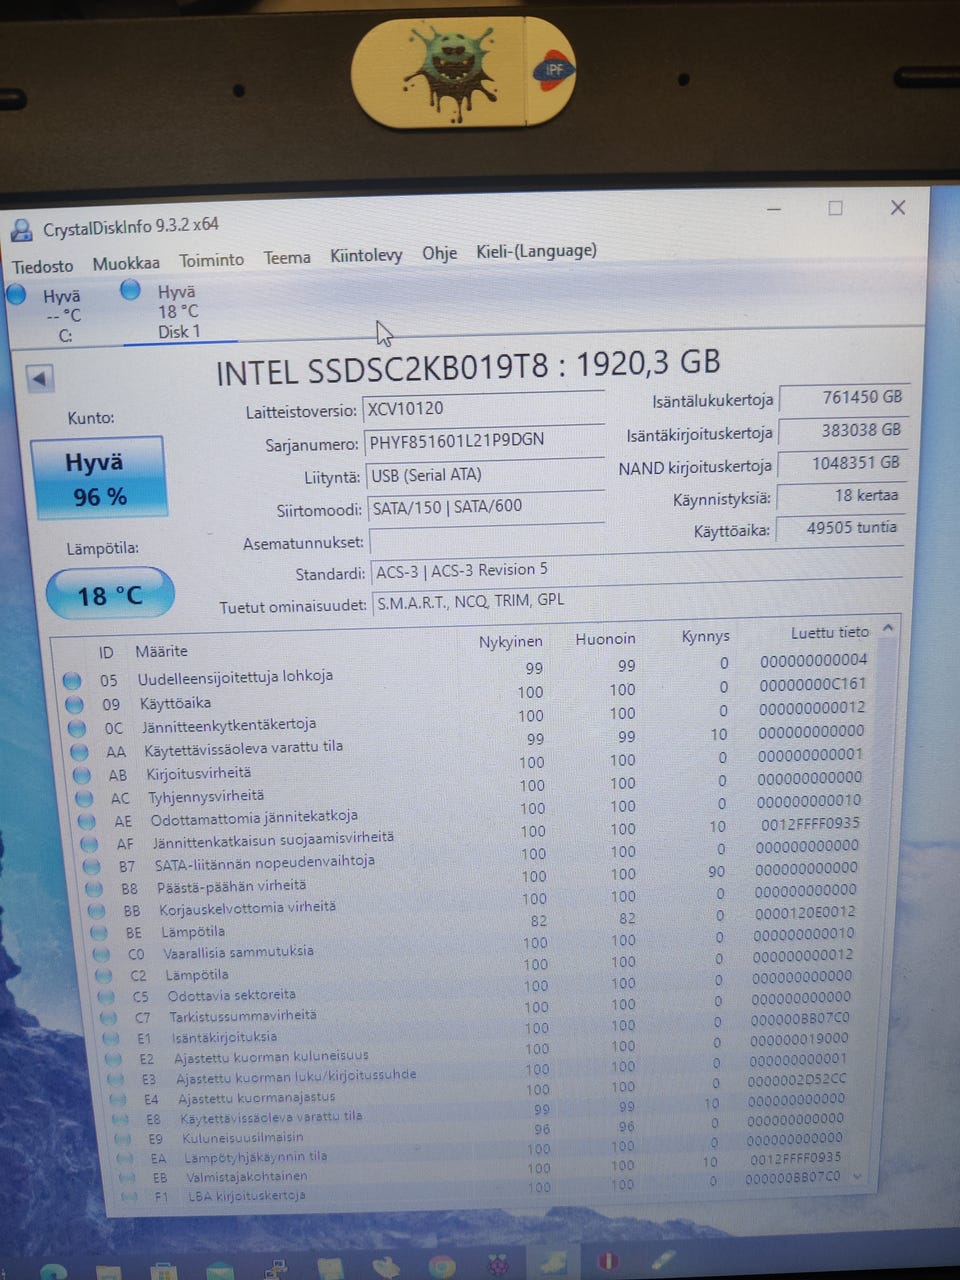
Task: Click the Käyttöaika value 49505 tuntia
Action: click(x=841, y=527)
